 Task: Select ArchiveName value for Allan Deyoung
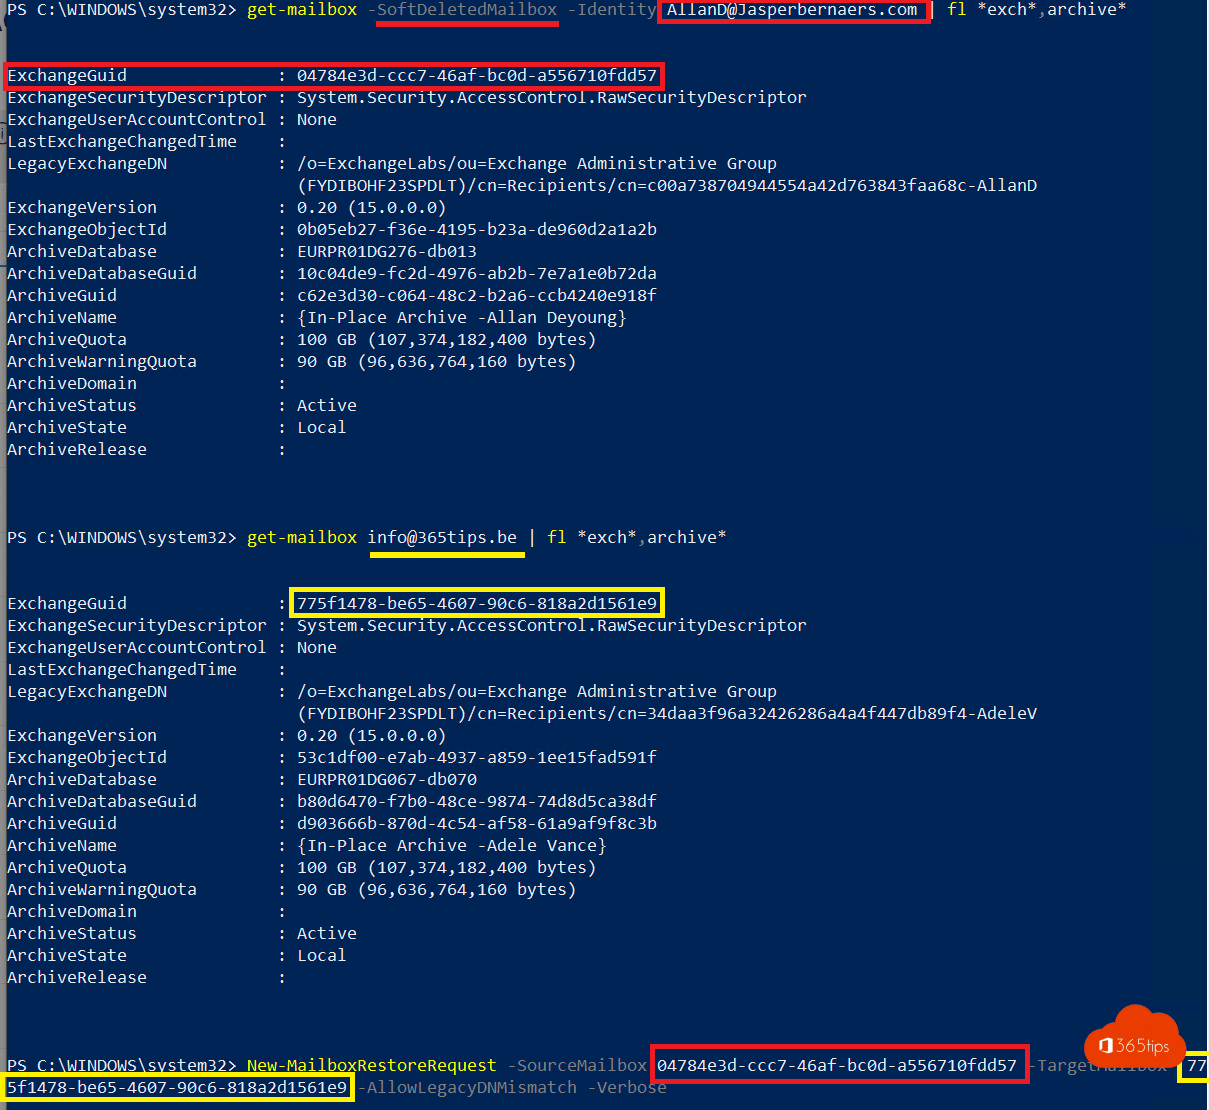[461, 318]
